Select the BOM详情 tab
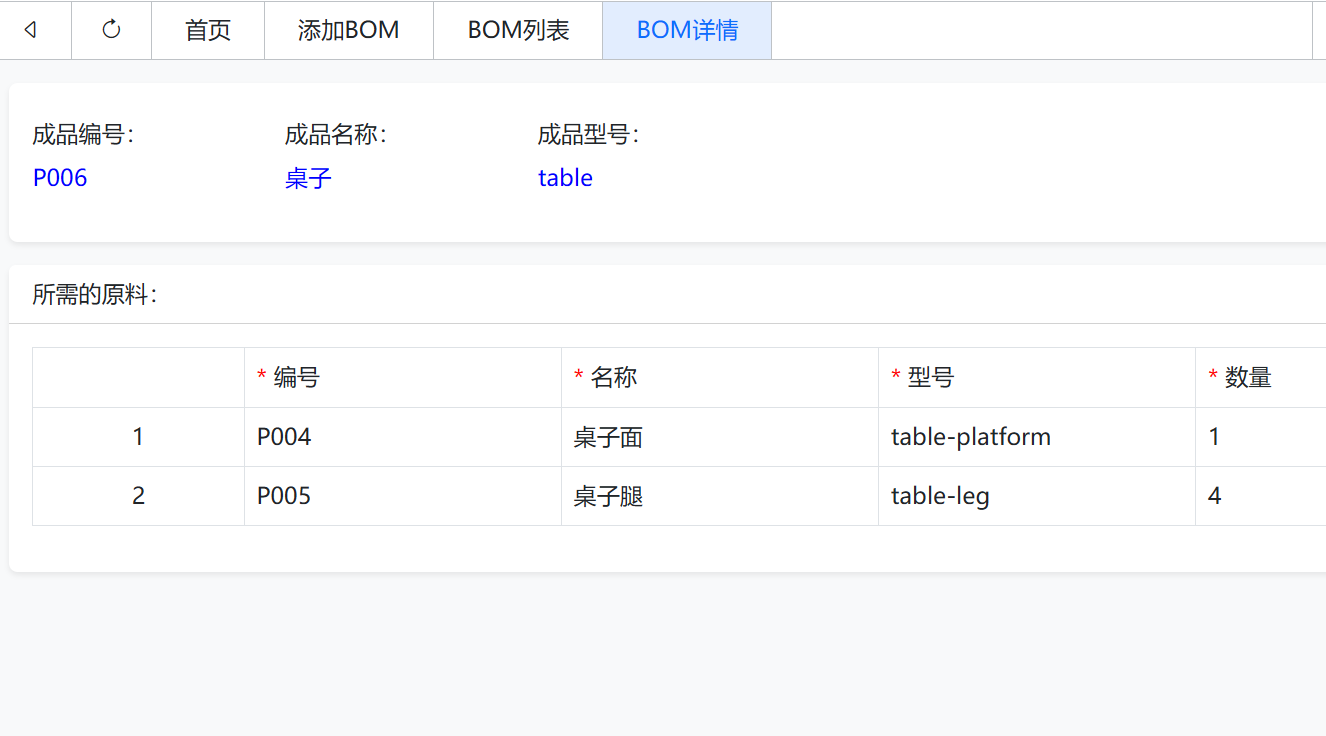 (x=687, y=30)
